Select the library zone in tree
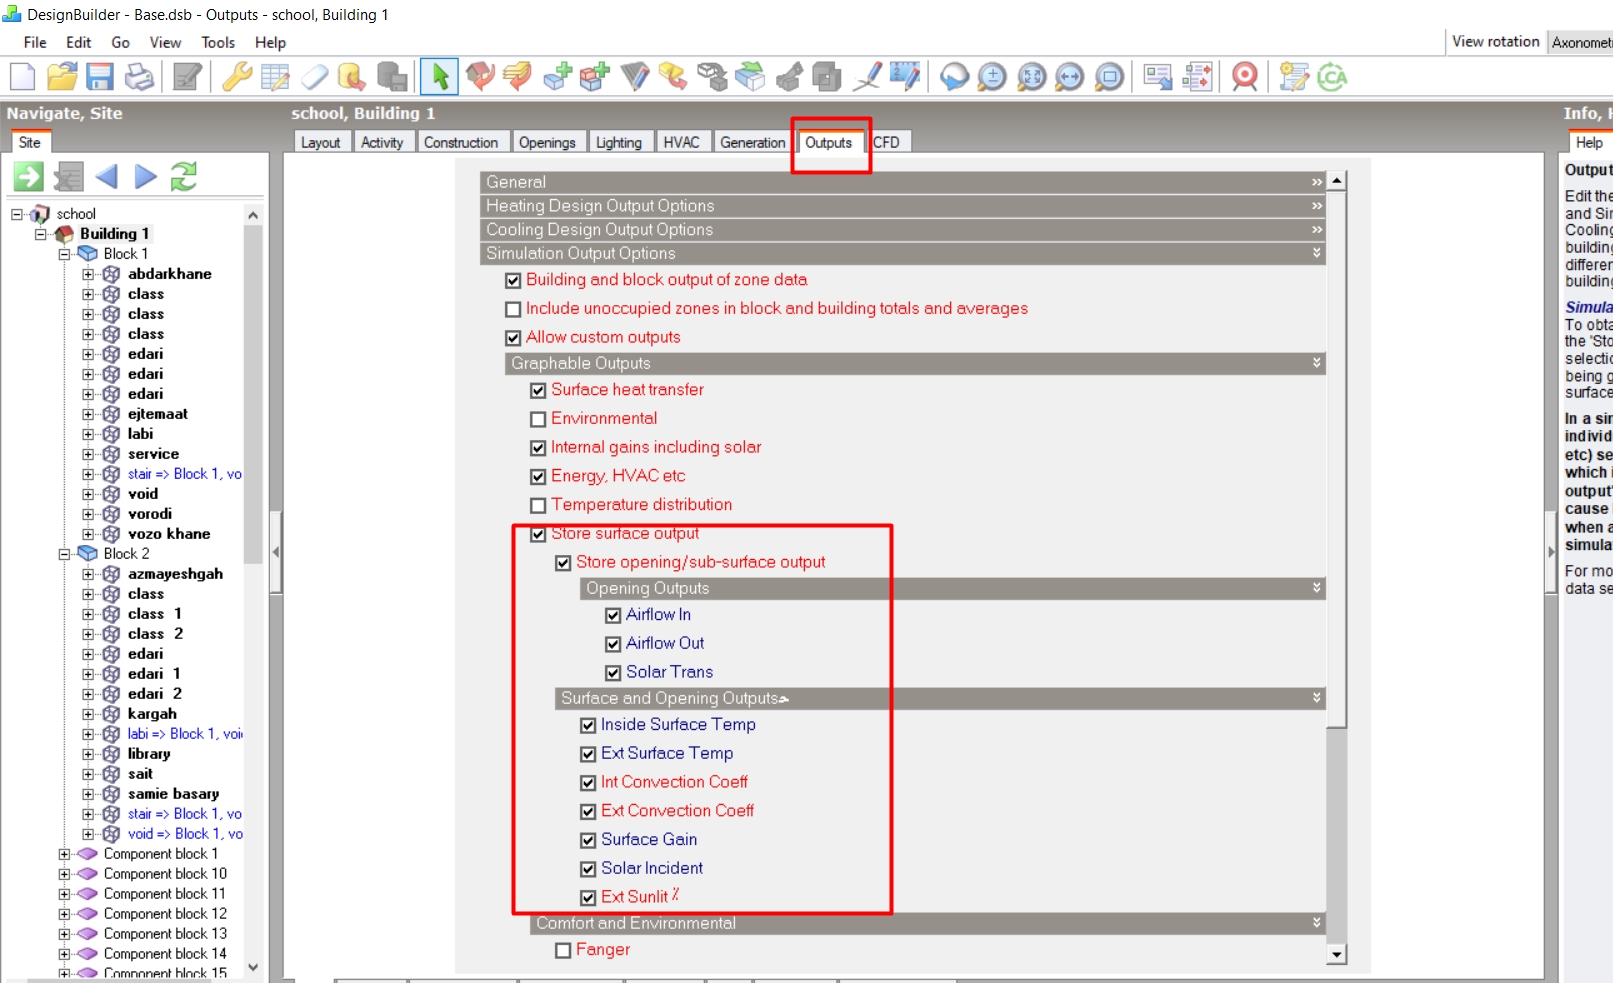 click(x=149, y=754)
